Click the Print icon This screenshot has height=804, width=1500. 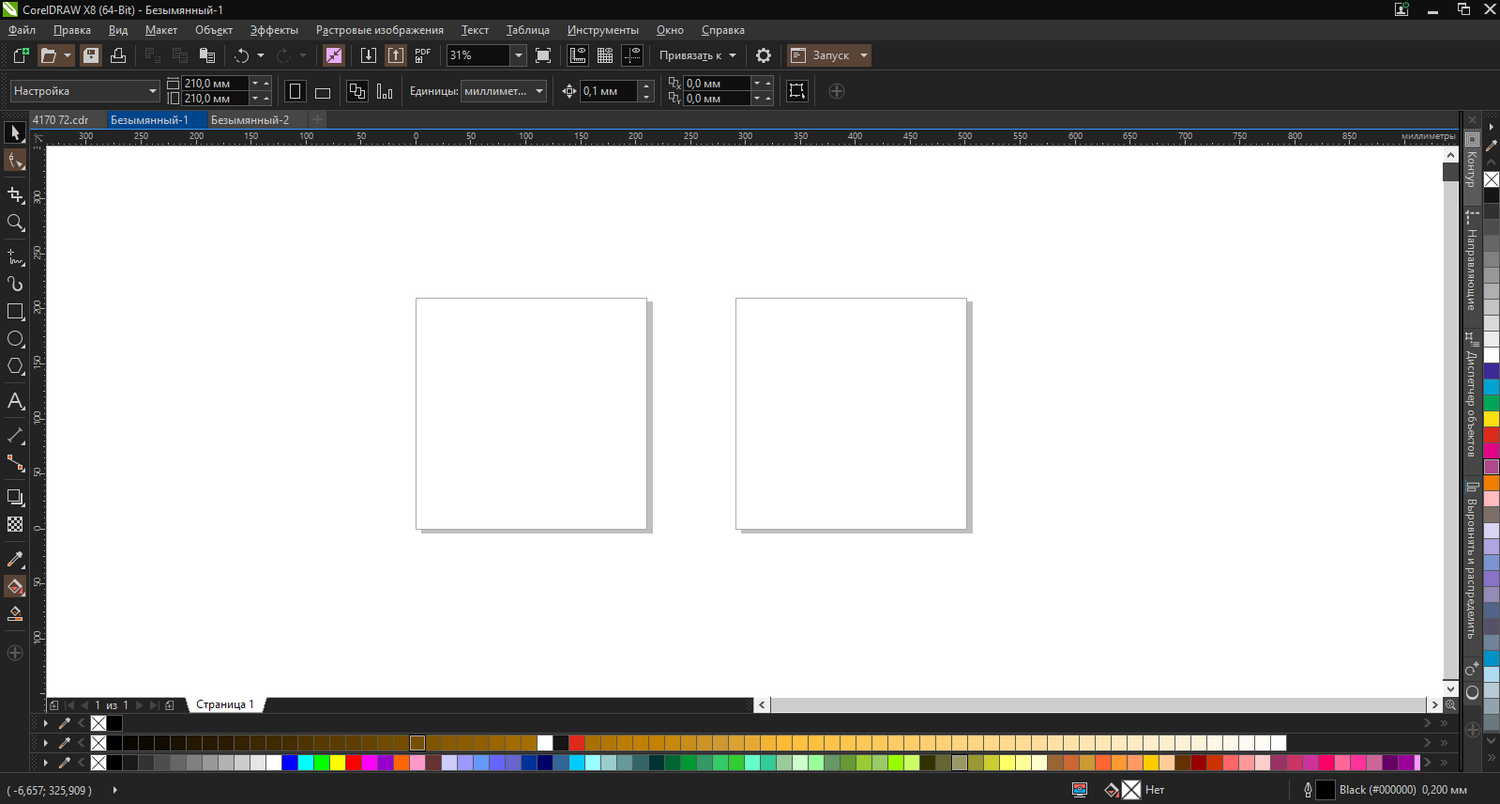(x=118, y=56)
